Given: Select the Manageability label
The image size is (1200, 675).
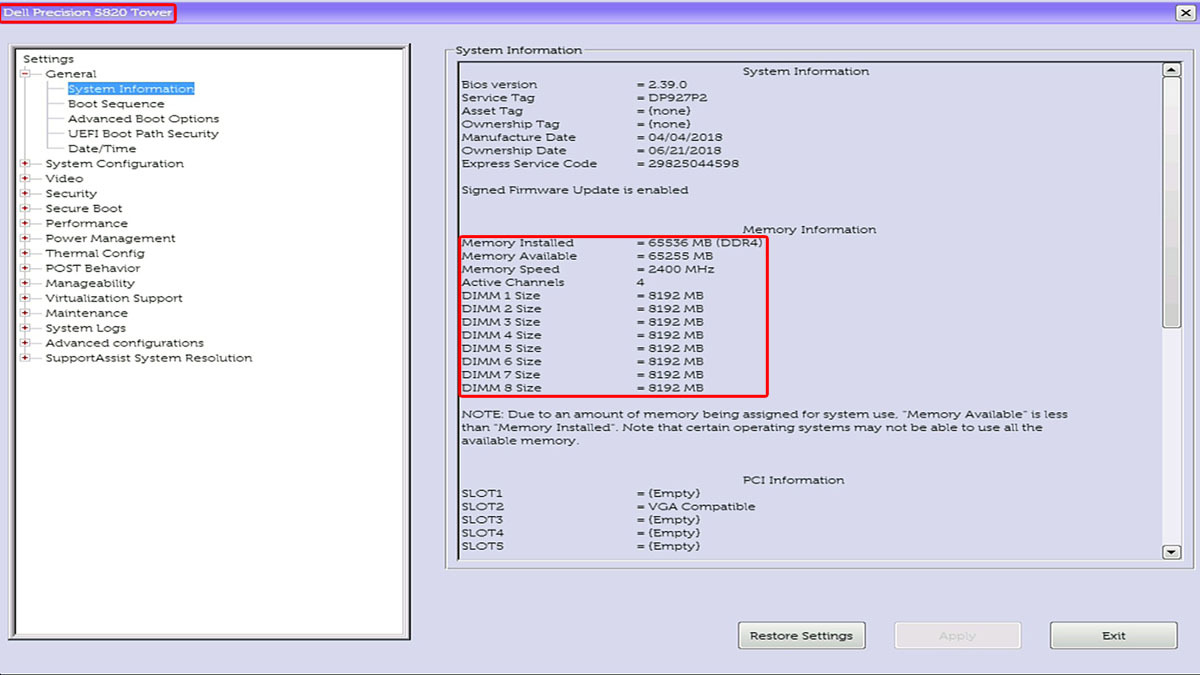Looking at the screenshot, I should (x=91, y=283).
